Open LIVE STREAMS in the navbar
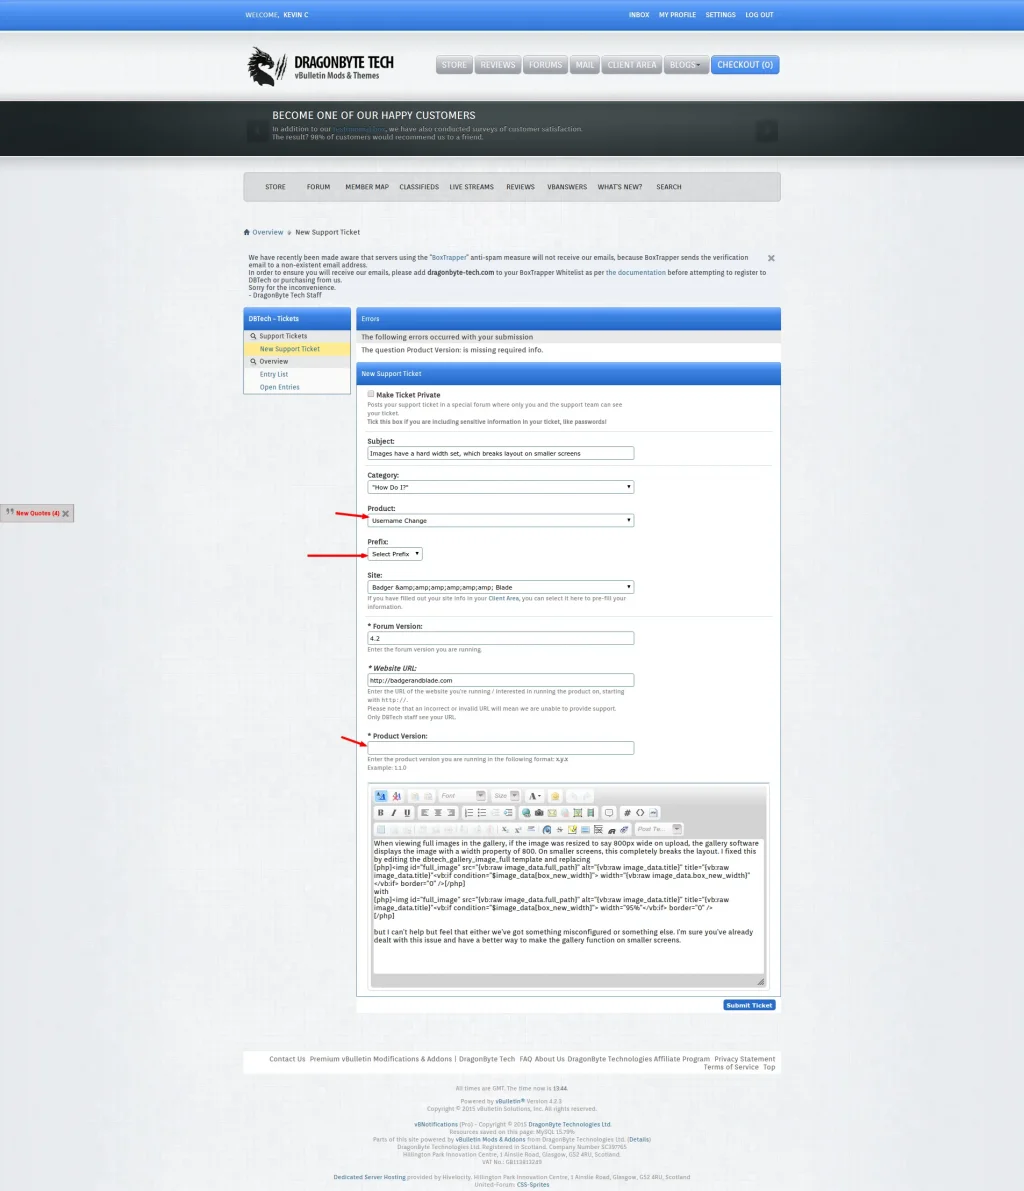The image size is (1024, 1191). click(x=472, y=187)
